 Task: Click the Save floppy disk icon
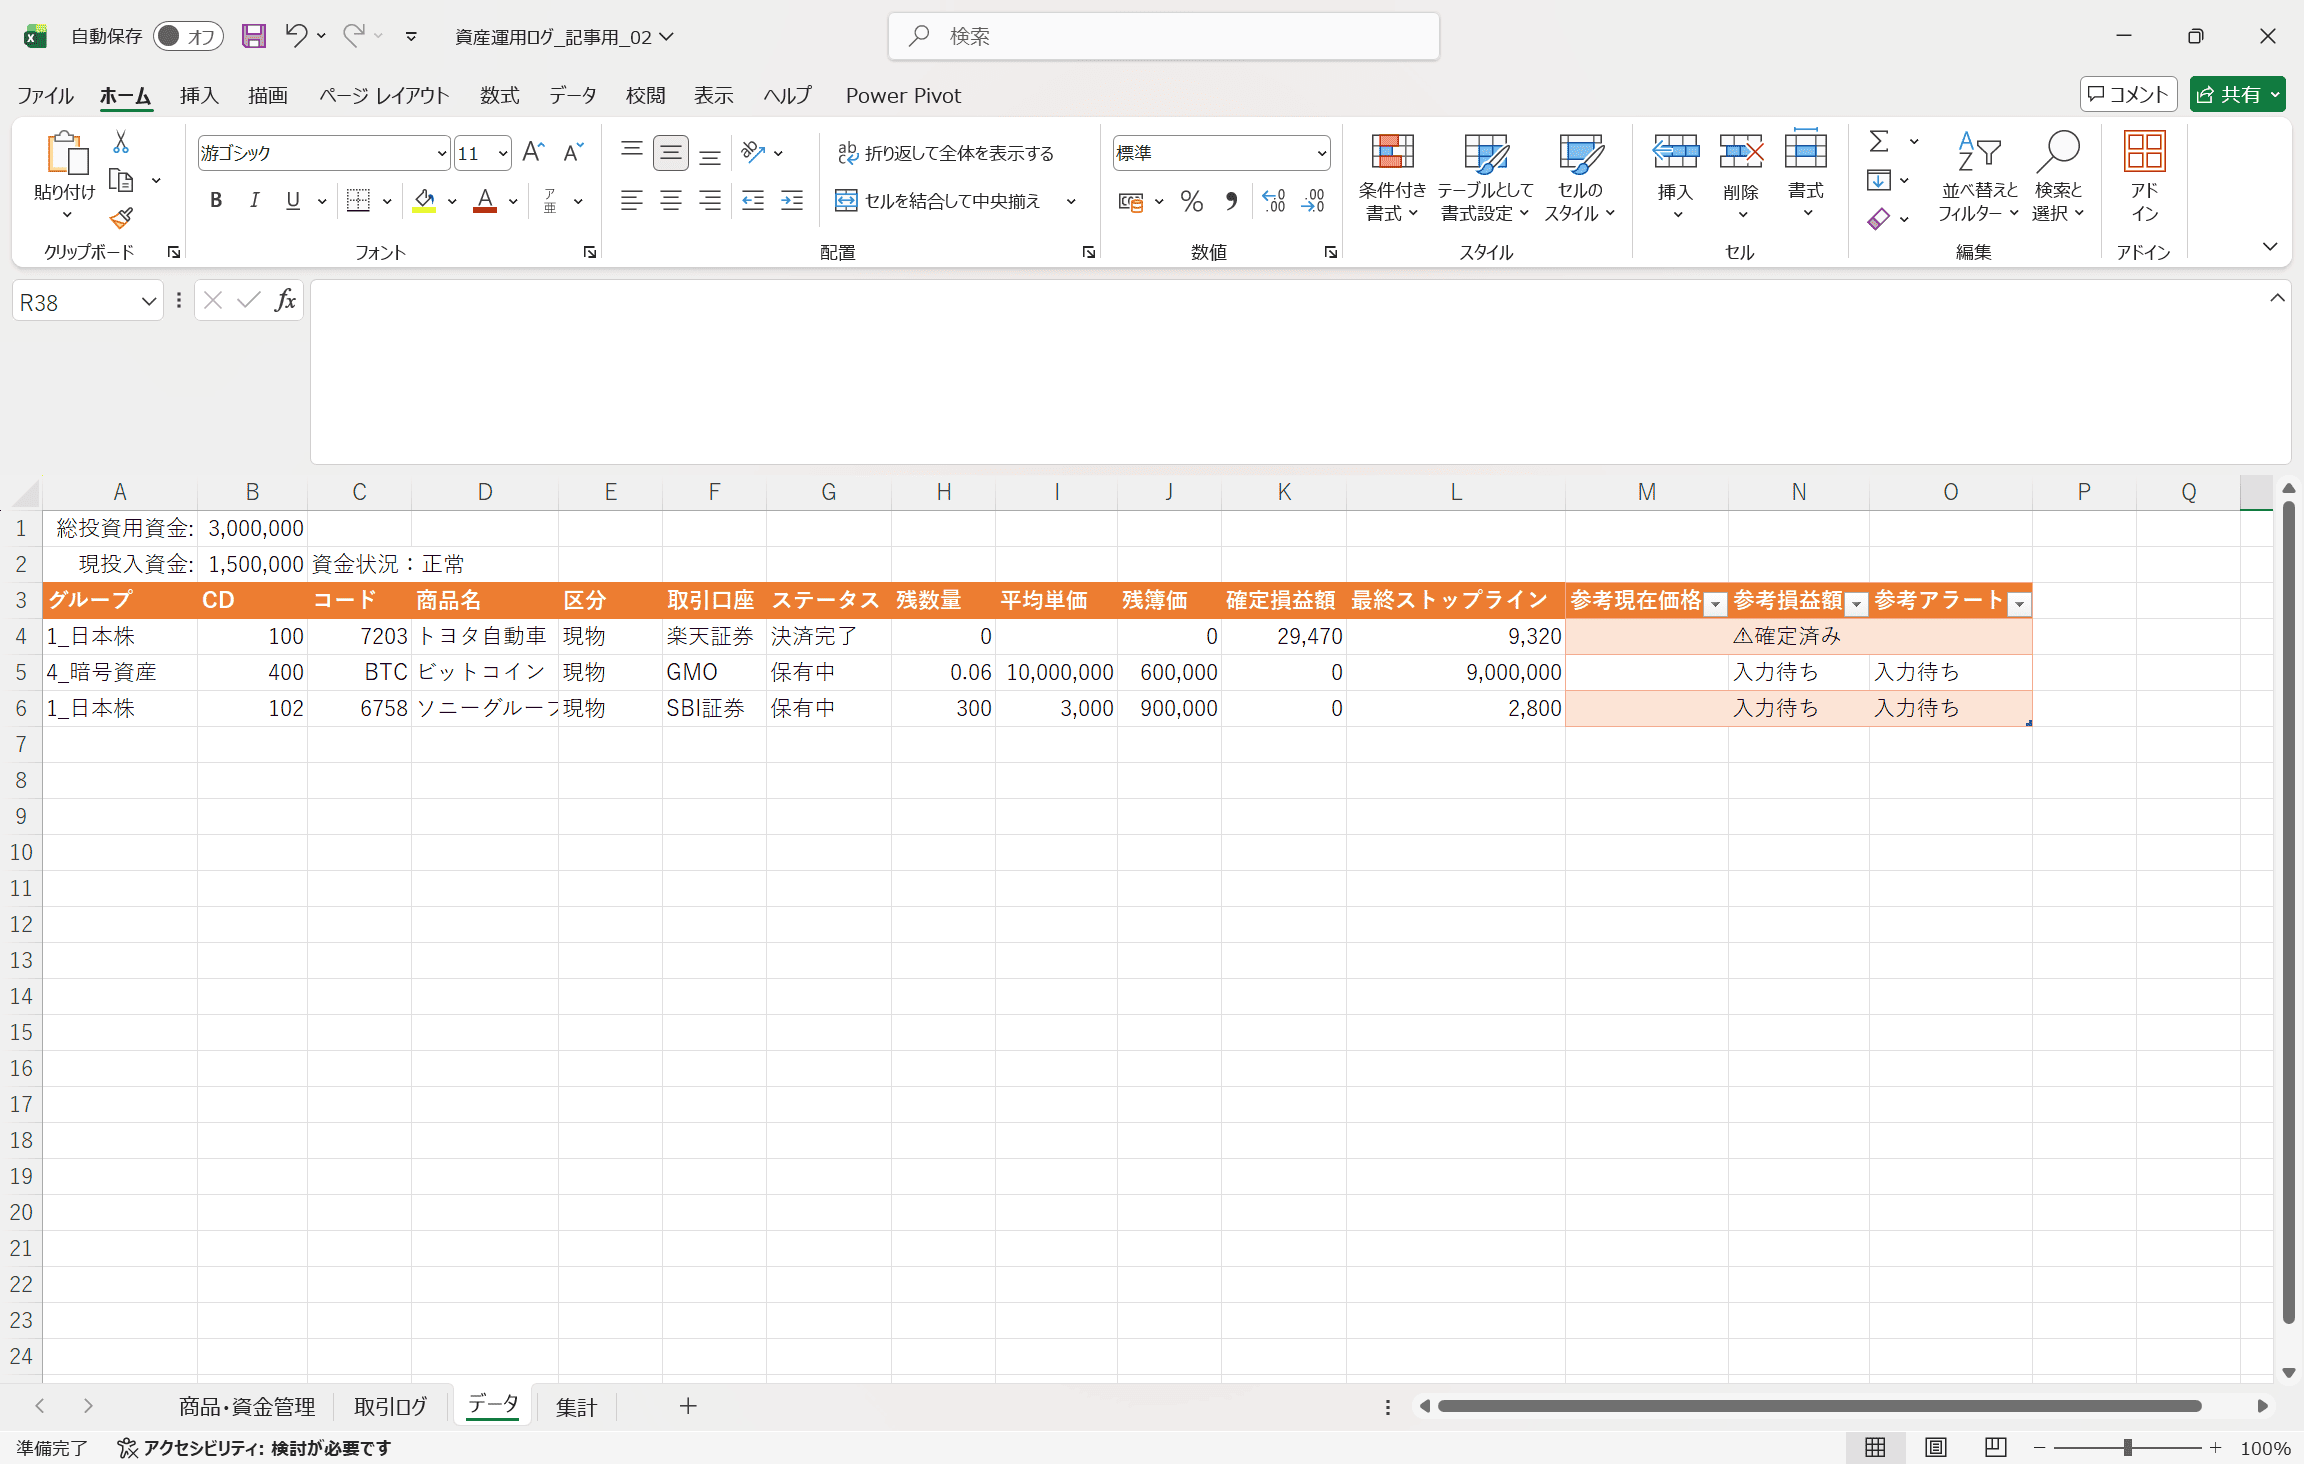(254, 37)
